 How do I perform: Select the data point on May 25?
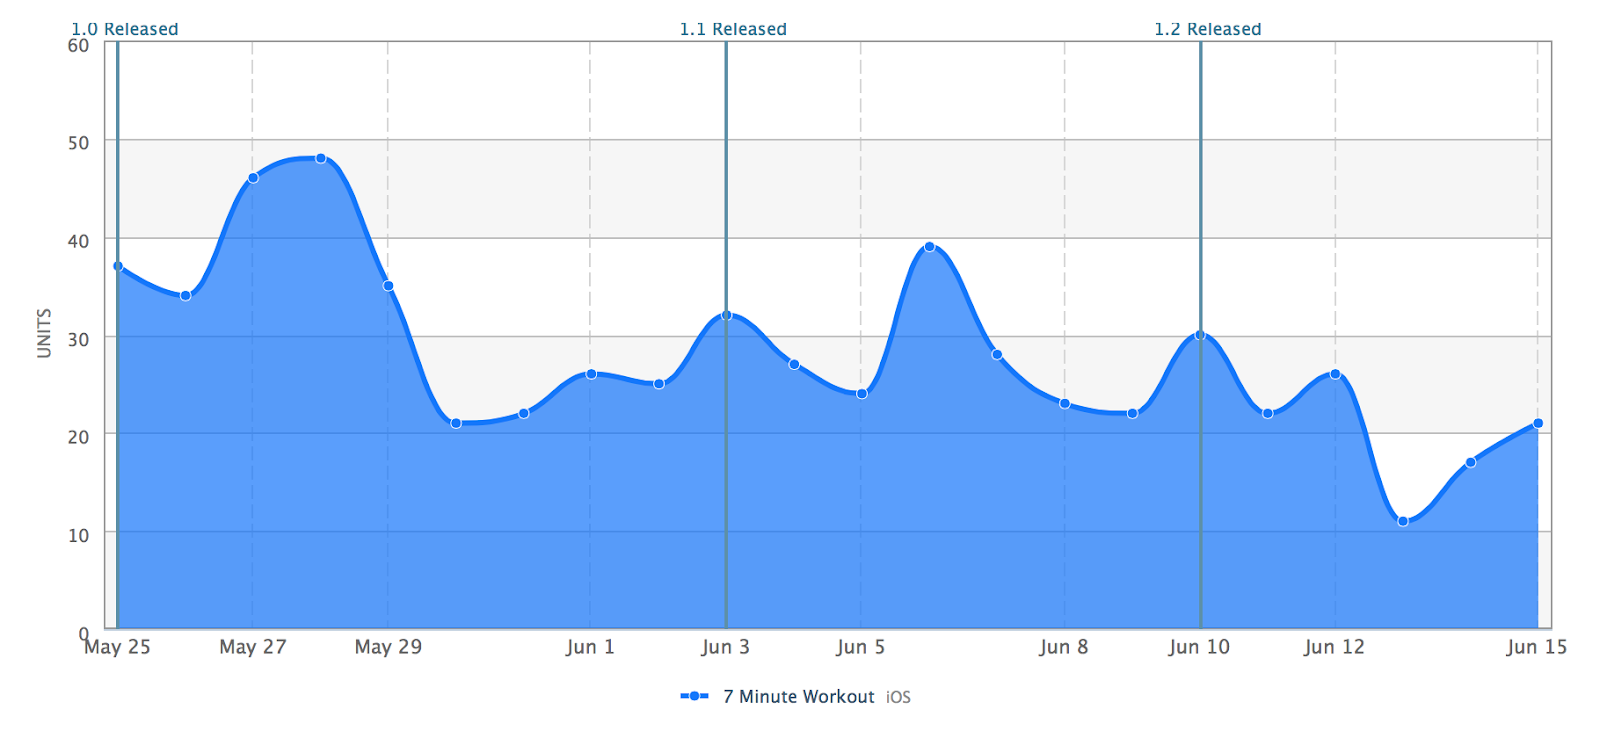[118, 266]
